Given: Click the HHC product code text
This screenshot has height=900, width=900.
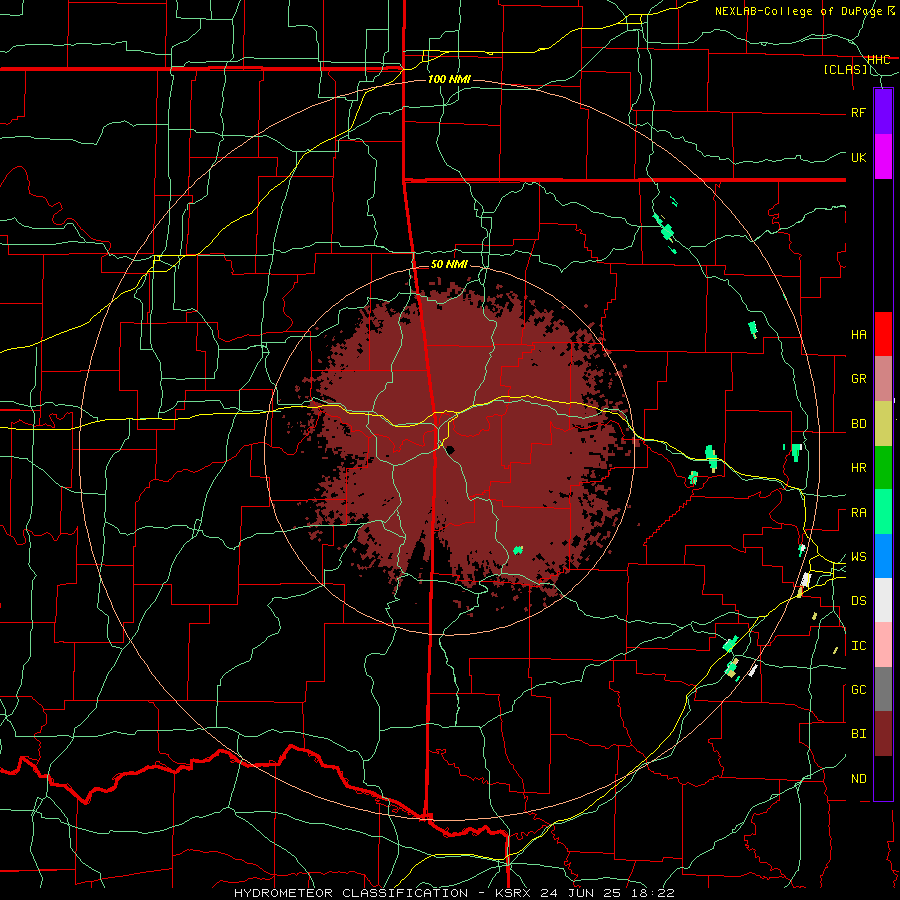Looking at the screenshot, I should (878, 60).
